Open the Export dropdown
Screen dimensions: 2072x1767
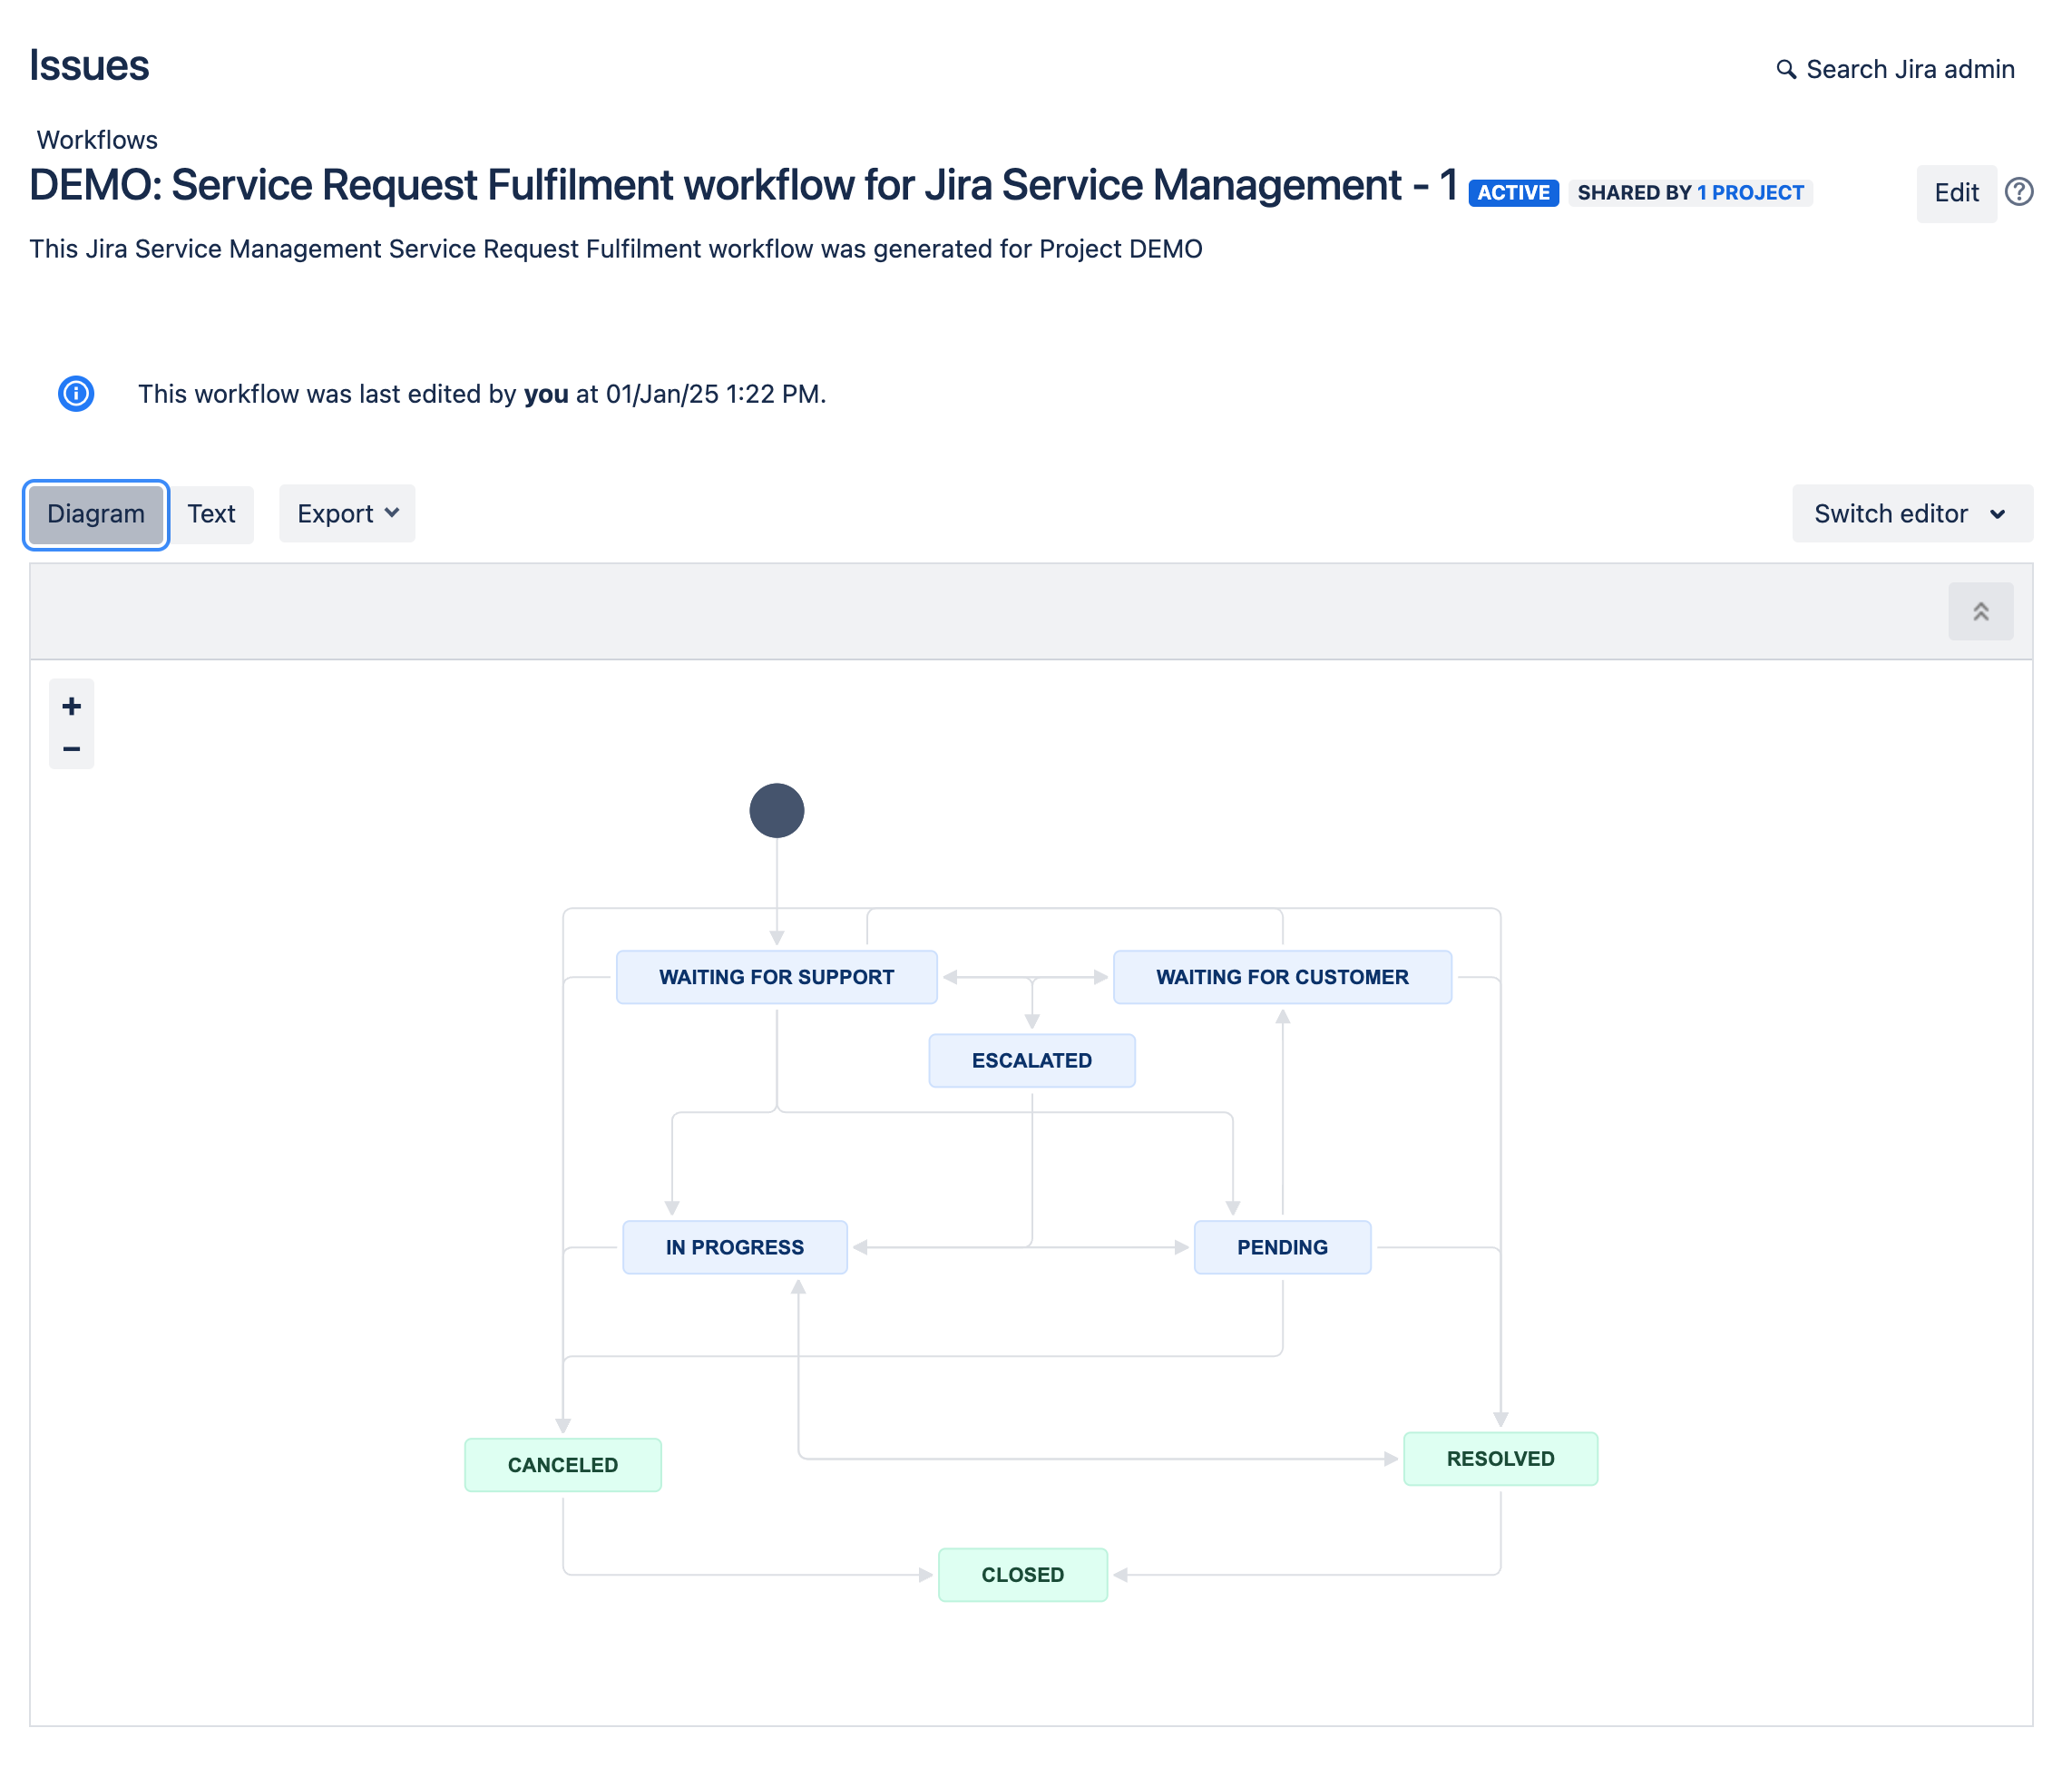tap(347, 514)
